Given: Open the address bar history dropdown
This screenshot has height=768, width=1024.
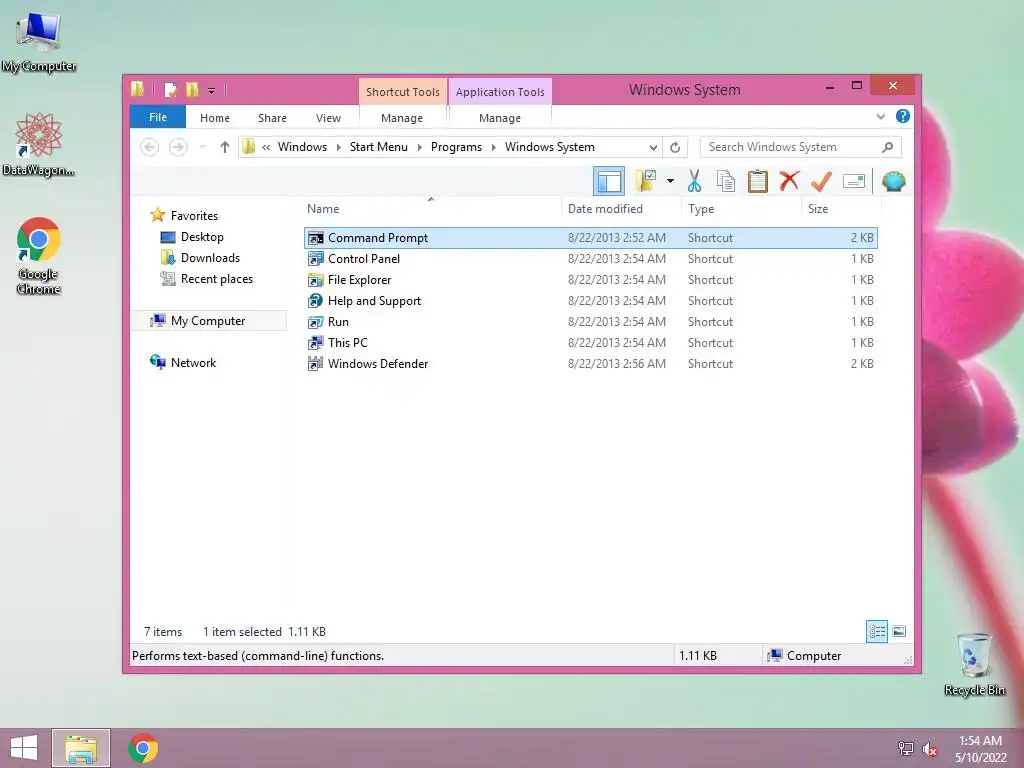Looking at the screenshot, I should (652, 148).
